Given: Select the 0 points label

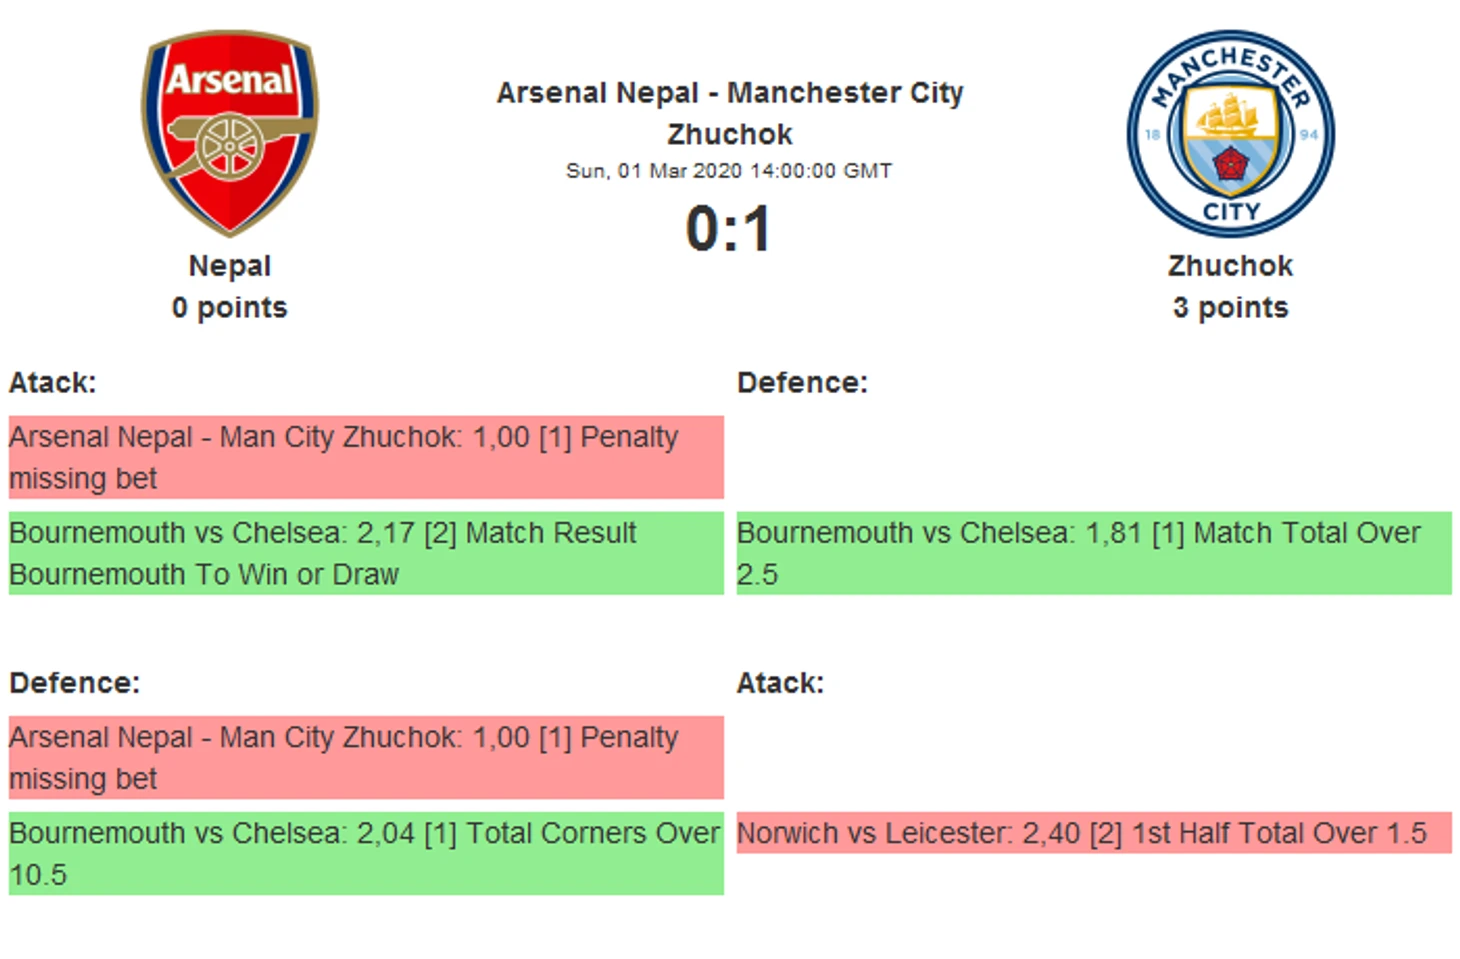Looking at the screenshot, I should click(229, 308).
